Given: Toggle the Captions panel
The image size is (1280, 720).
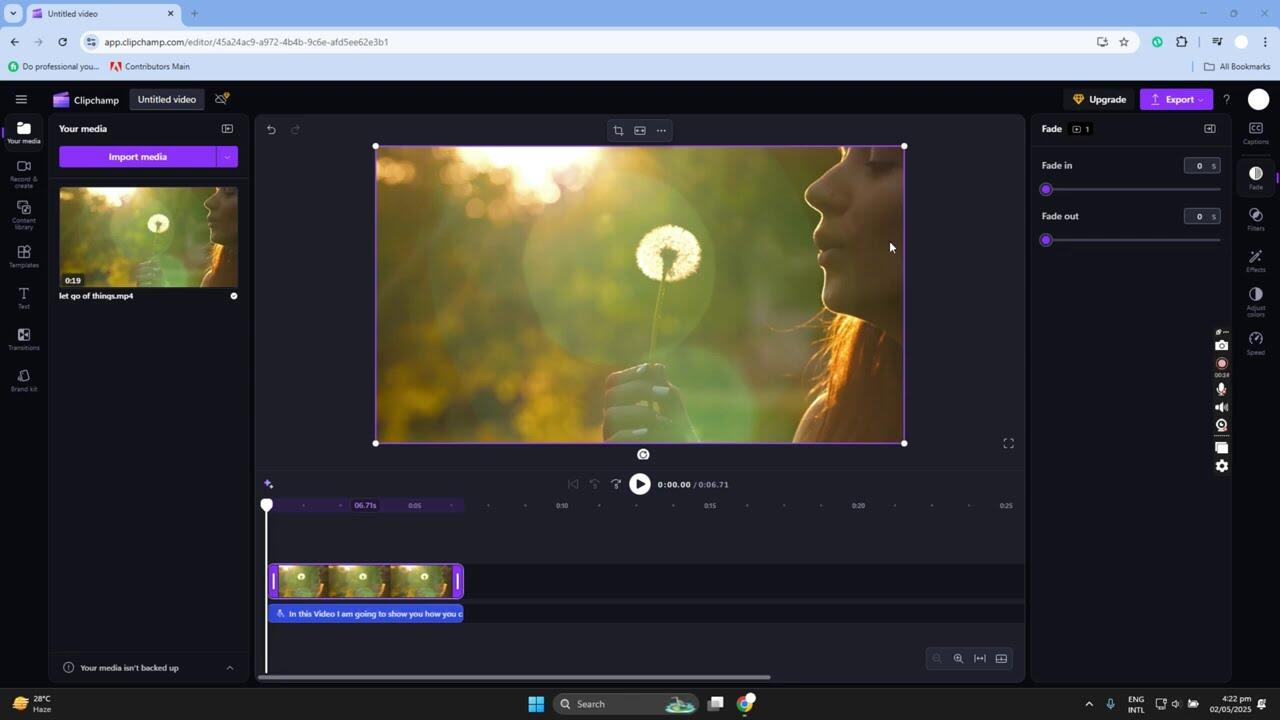Looking at the screenshot, I should click(1256, 132).
